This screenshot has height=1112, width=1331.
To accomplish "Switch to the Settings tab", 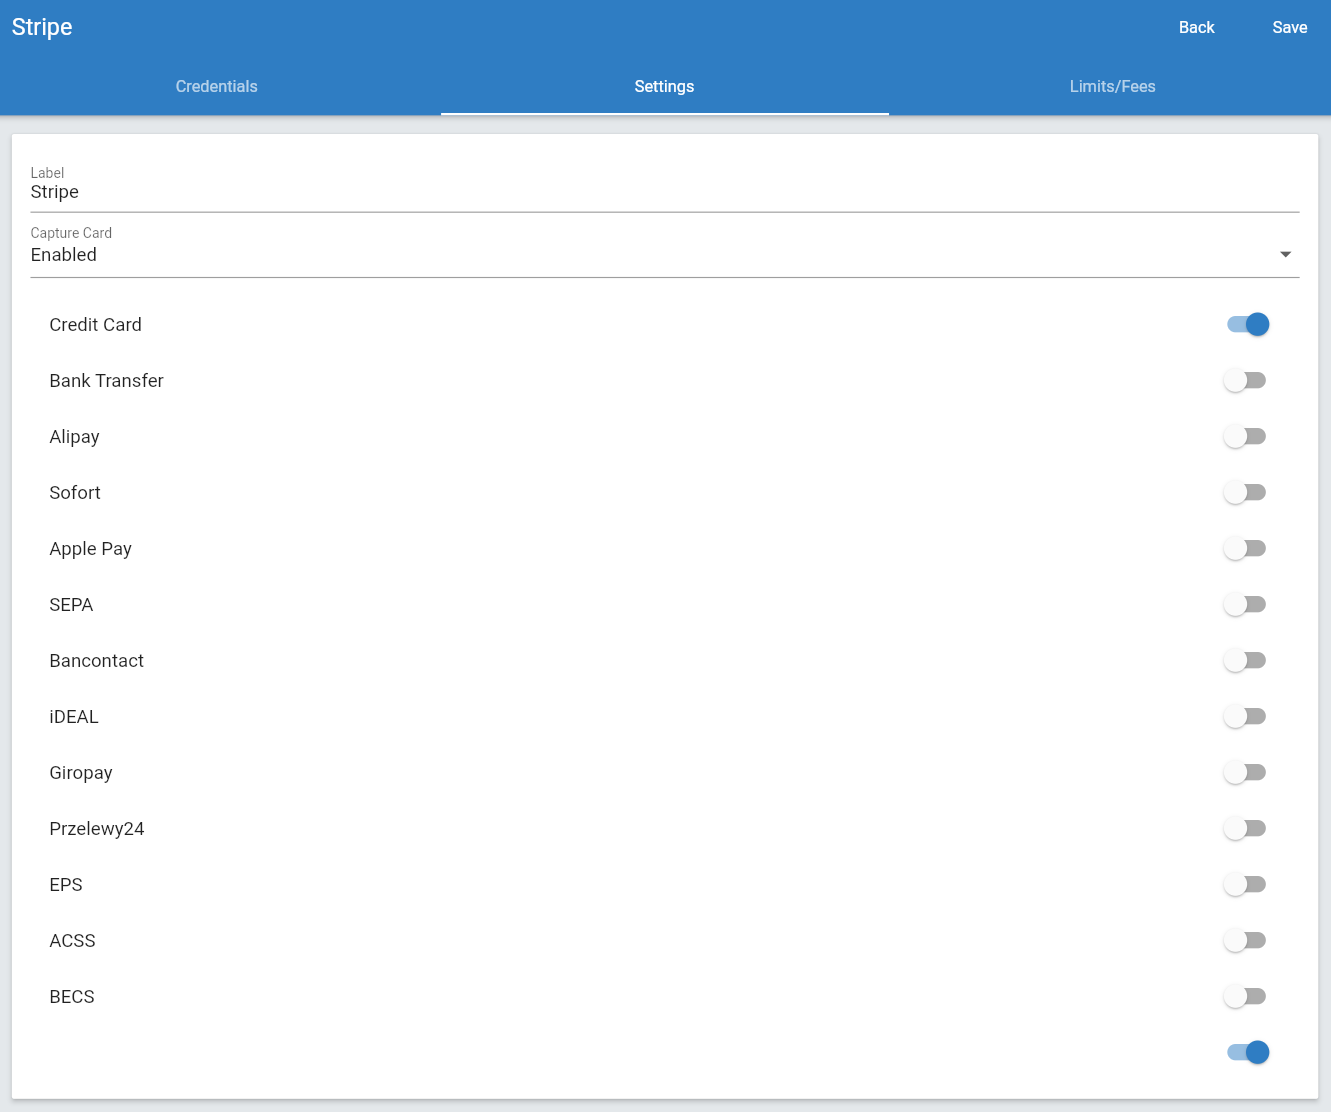I will click(664, 86).
